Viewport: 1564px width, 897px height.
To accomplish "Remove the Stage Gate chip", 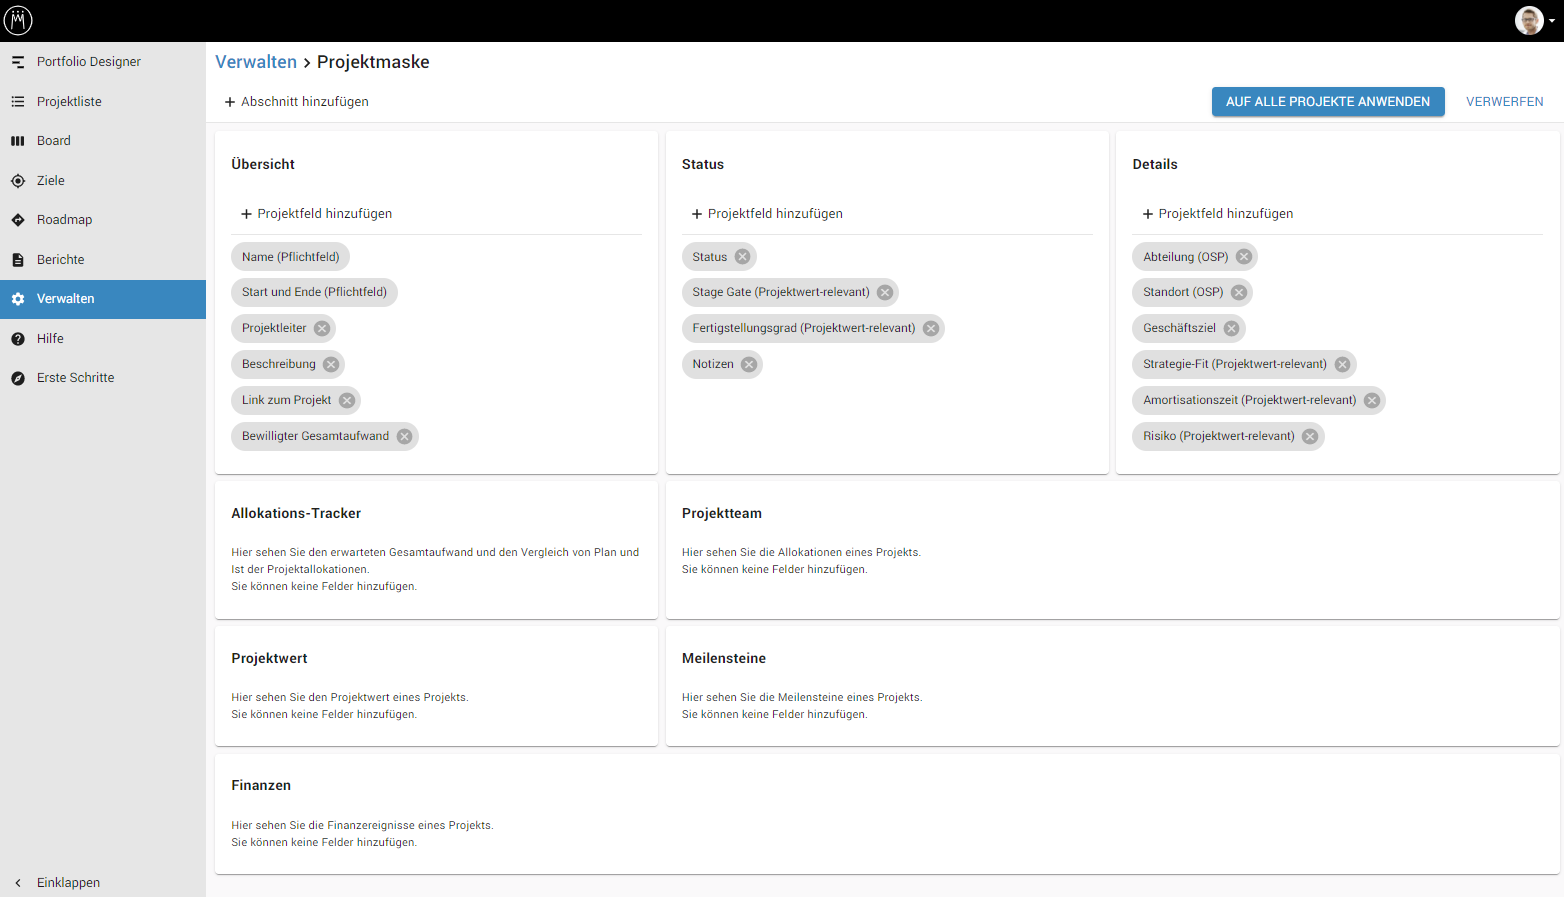I will click(885, 292).
